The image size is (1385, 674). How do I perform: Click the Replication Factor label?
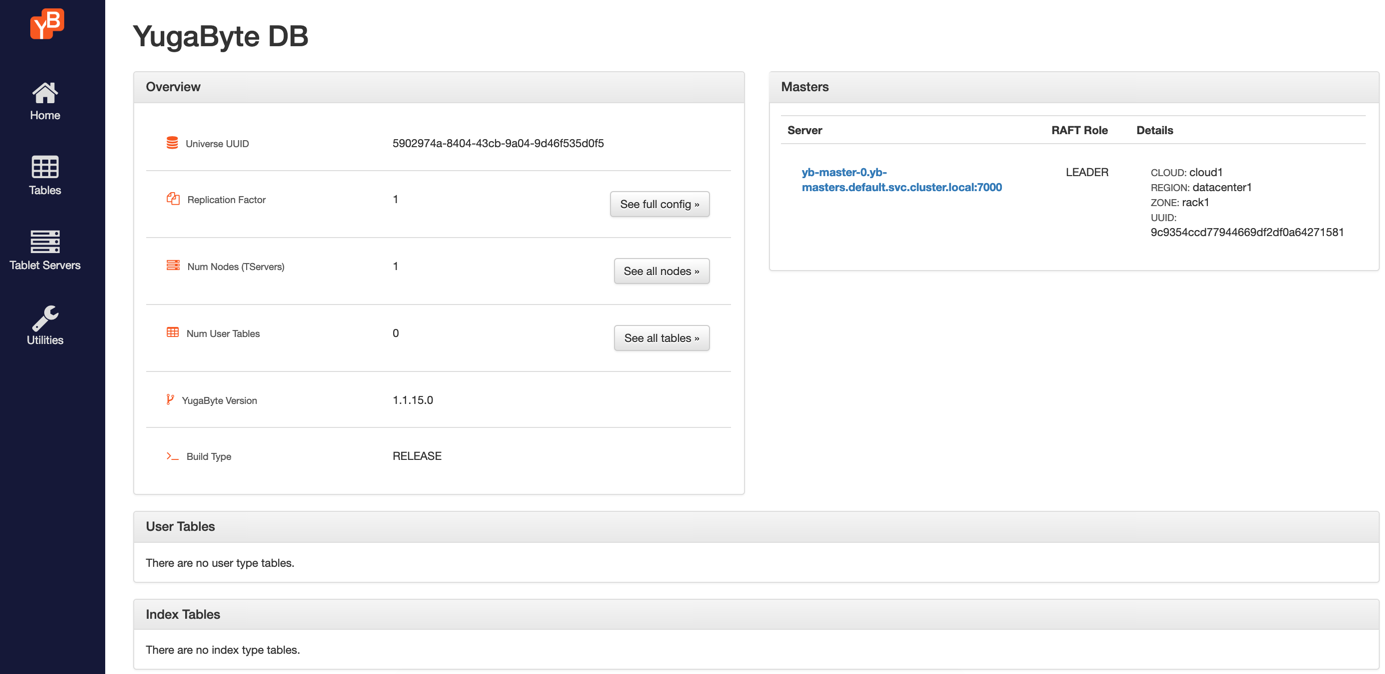coord(226,200)
